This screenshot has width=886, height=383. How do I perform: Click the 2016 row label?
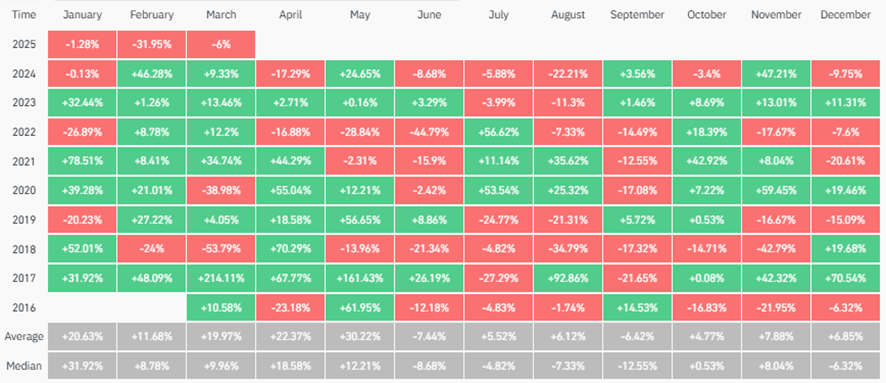[23, 308]
